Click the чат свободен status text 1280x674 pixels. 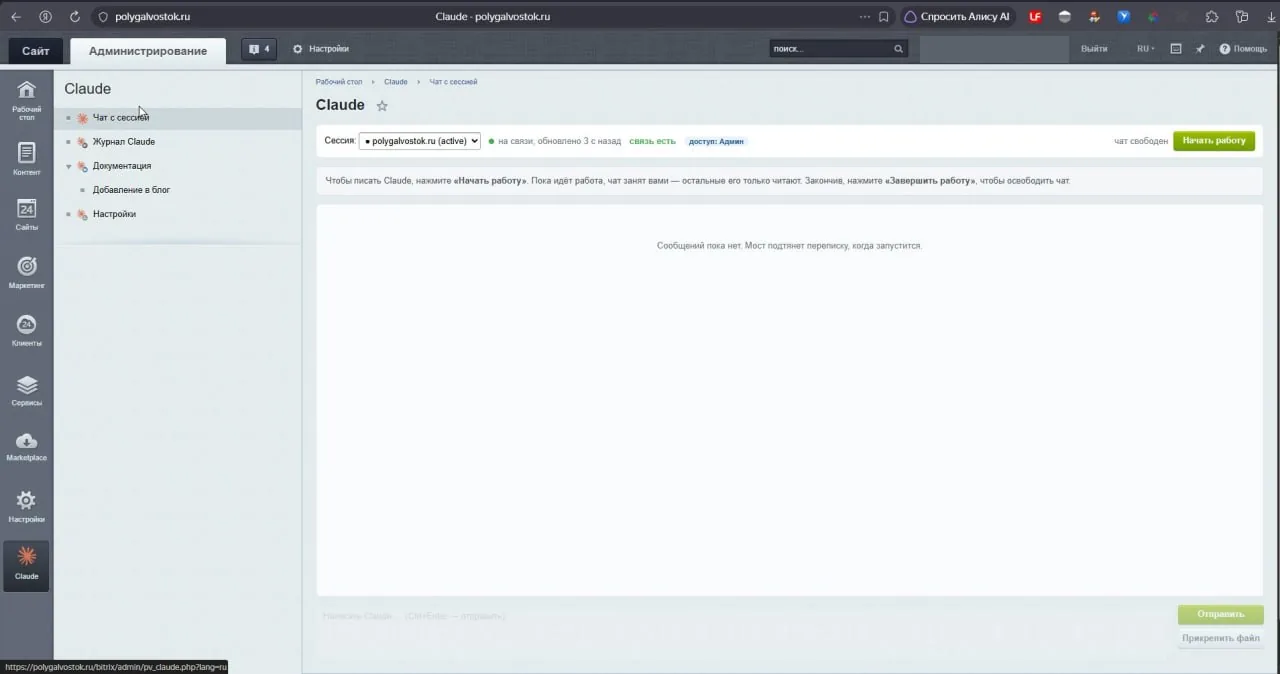tap(1140, 142)
